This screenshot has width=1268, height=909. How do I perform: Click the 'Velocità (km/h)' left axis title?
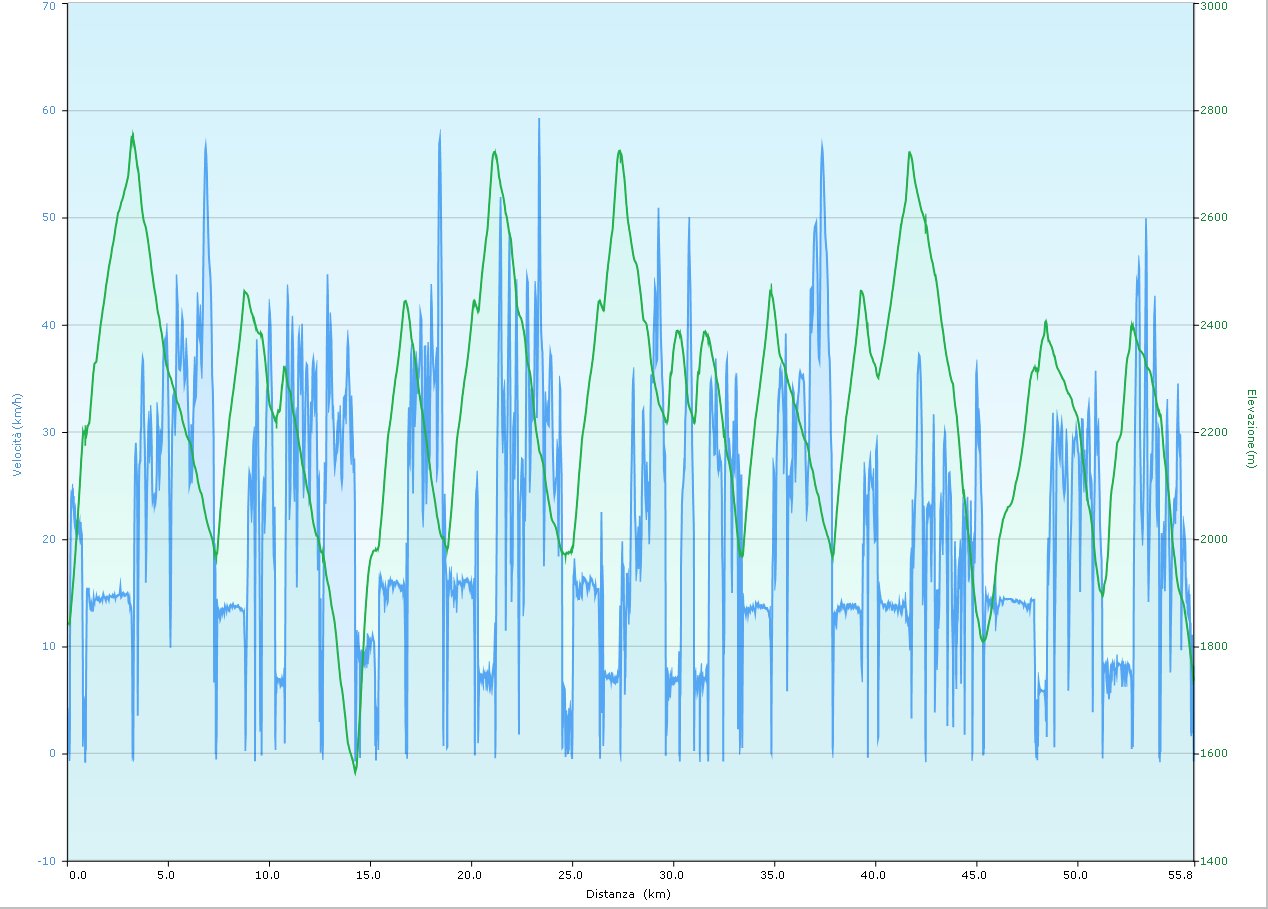pyautogui.click(x=17, y=432)
